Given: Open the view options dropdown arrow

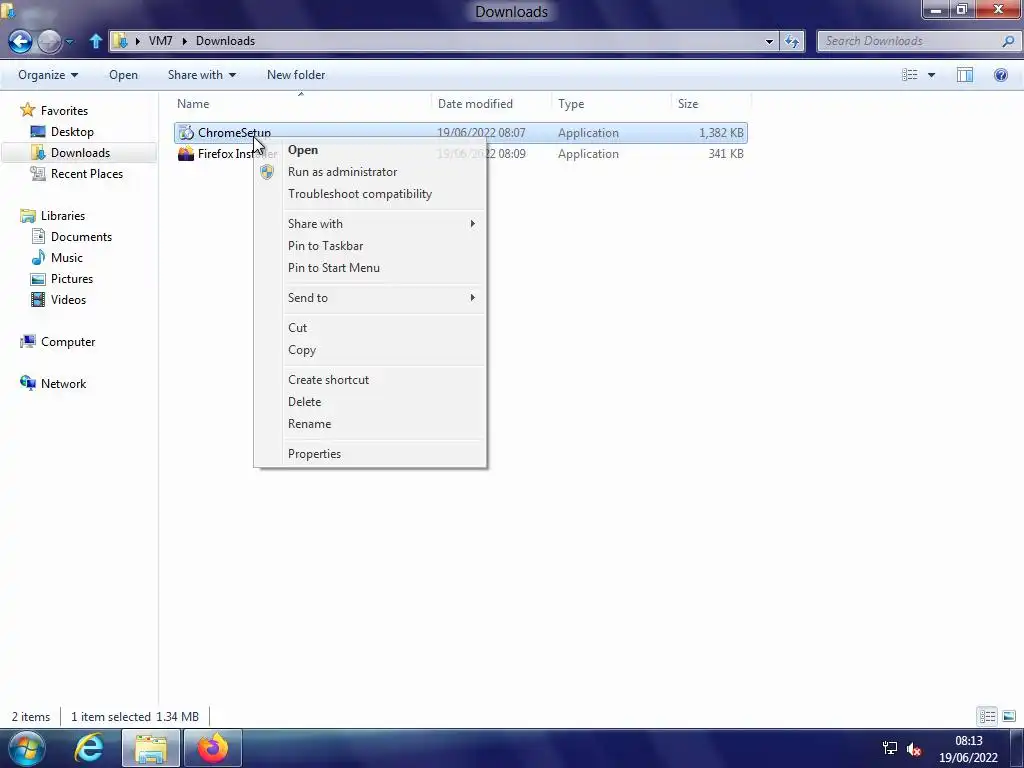Looking at the screenshot, I should [931, 75].
